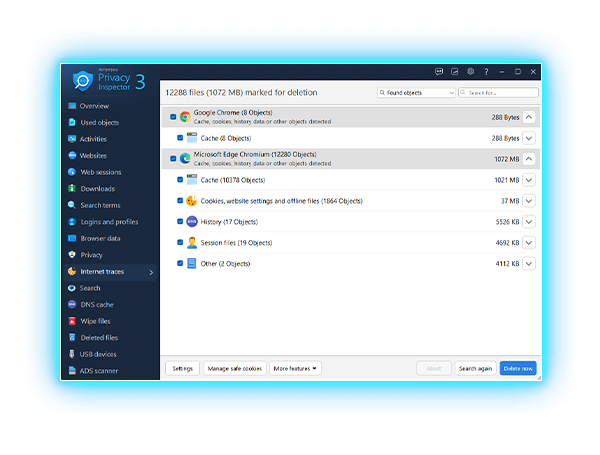Click the Search for input field
Screen dimensions: 600x455
click(x=502, y=93)
